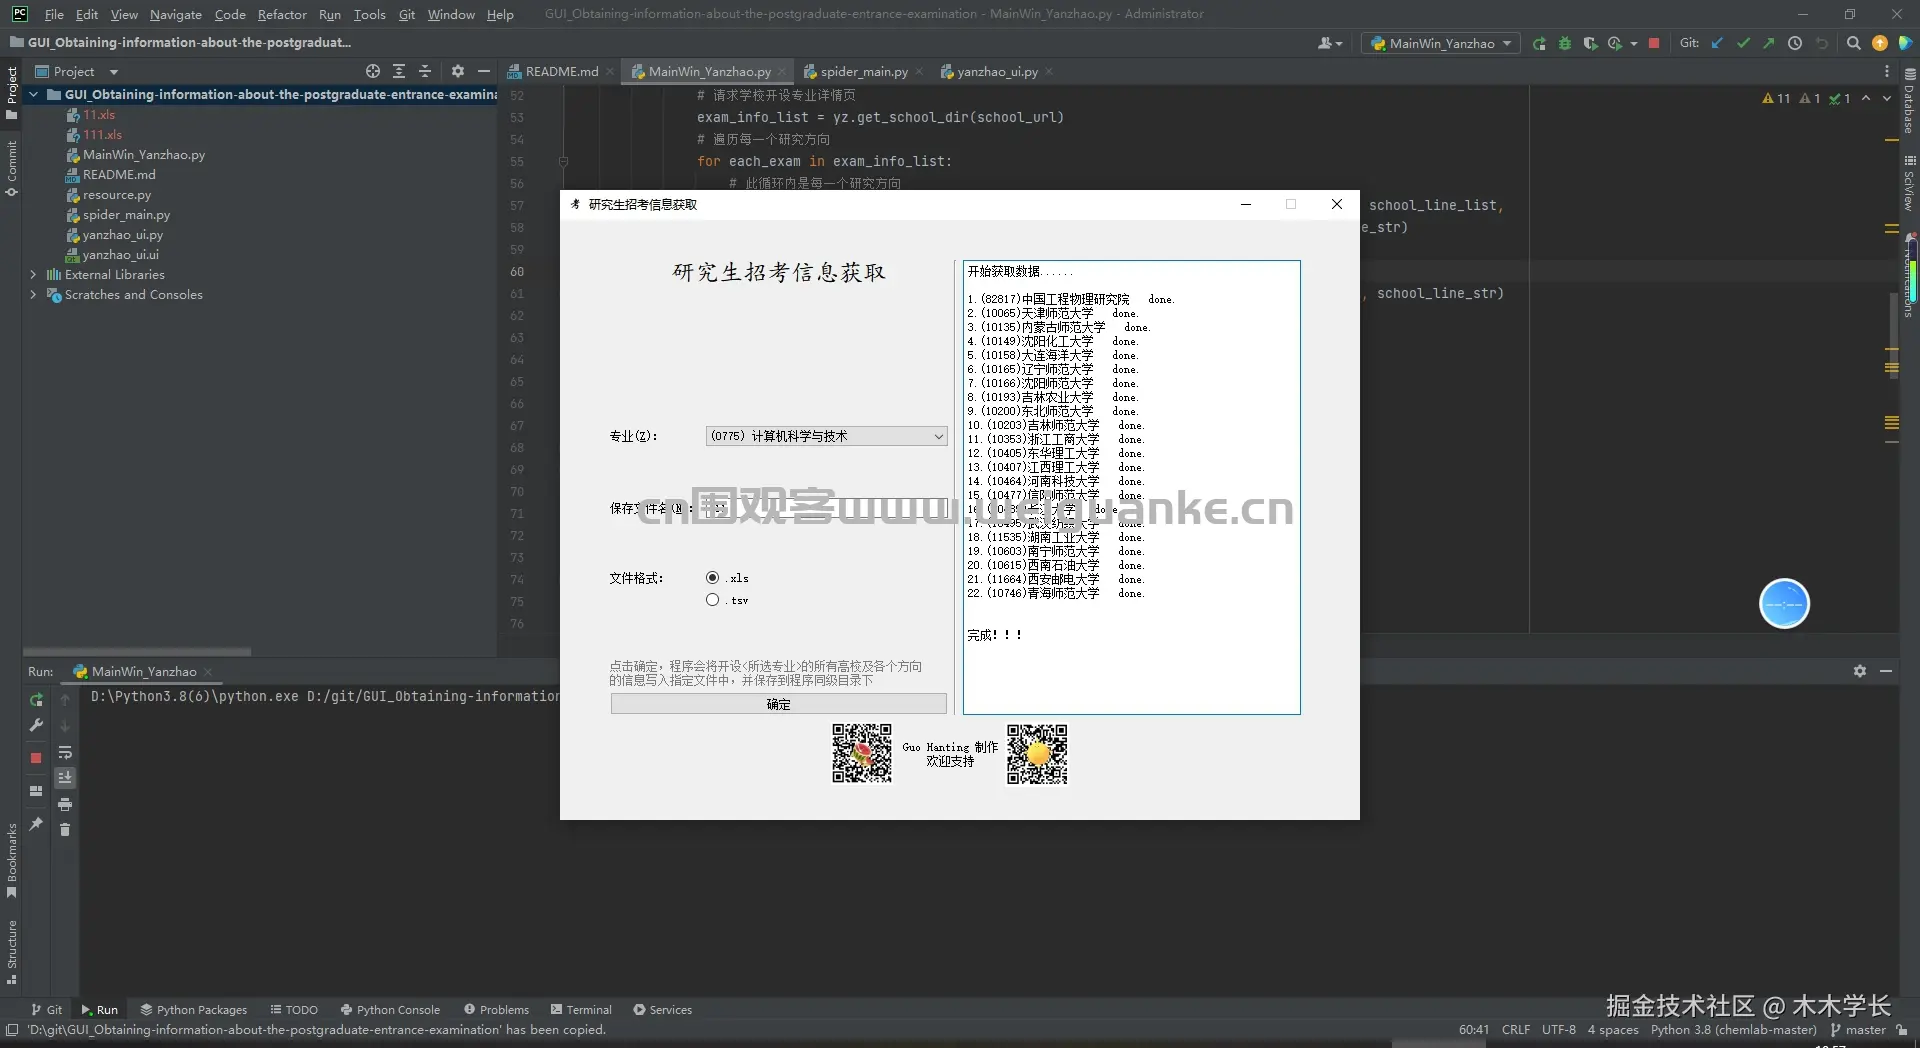
Task: Click the 保存文件名 filename input field
Action: coord(826,508)
